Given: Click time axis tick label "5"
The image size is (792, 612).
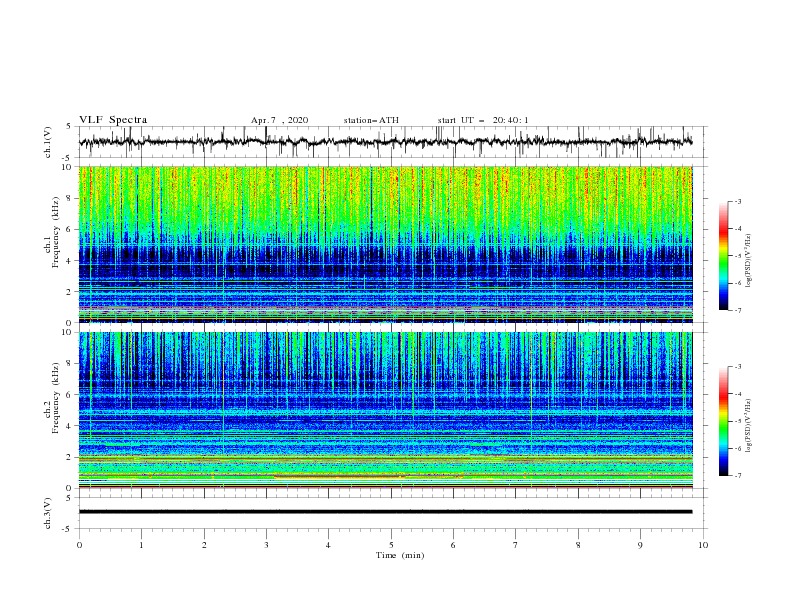Looking at the screenshot, I should [391, 545].
